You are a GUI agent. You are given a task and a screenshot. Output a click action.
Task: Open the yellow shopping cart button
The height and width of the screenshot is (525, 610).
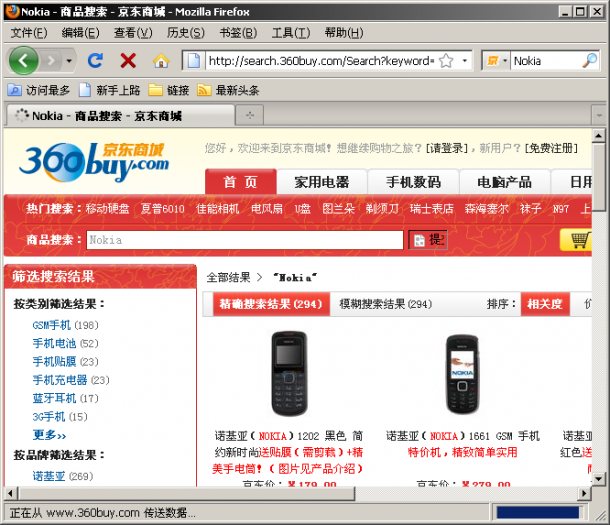576,240
